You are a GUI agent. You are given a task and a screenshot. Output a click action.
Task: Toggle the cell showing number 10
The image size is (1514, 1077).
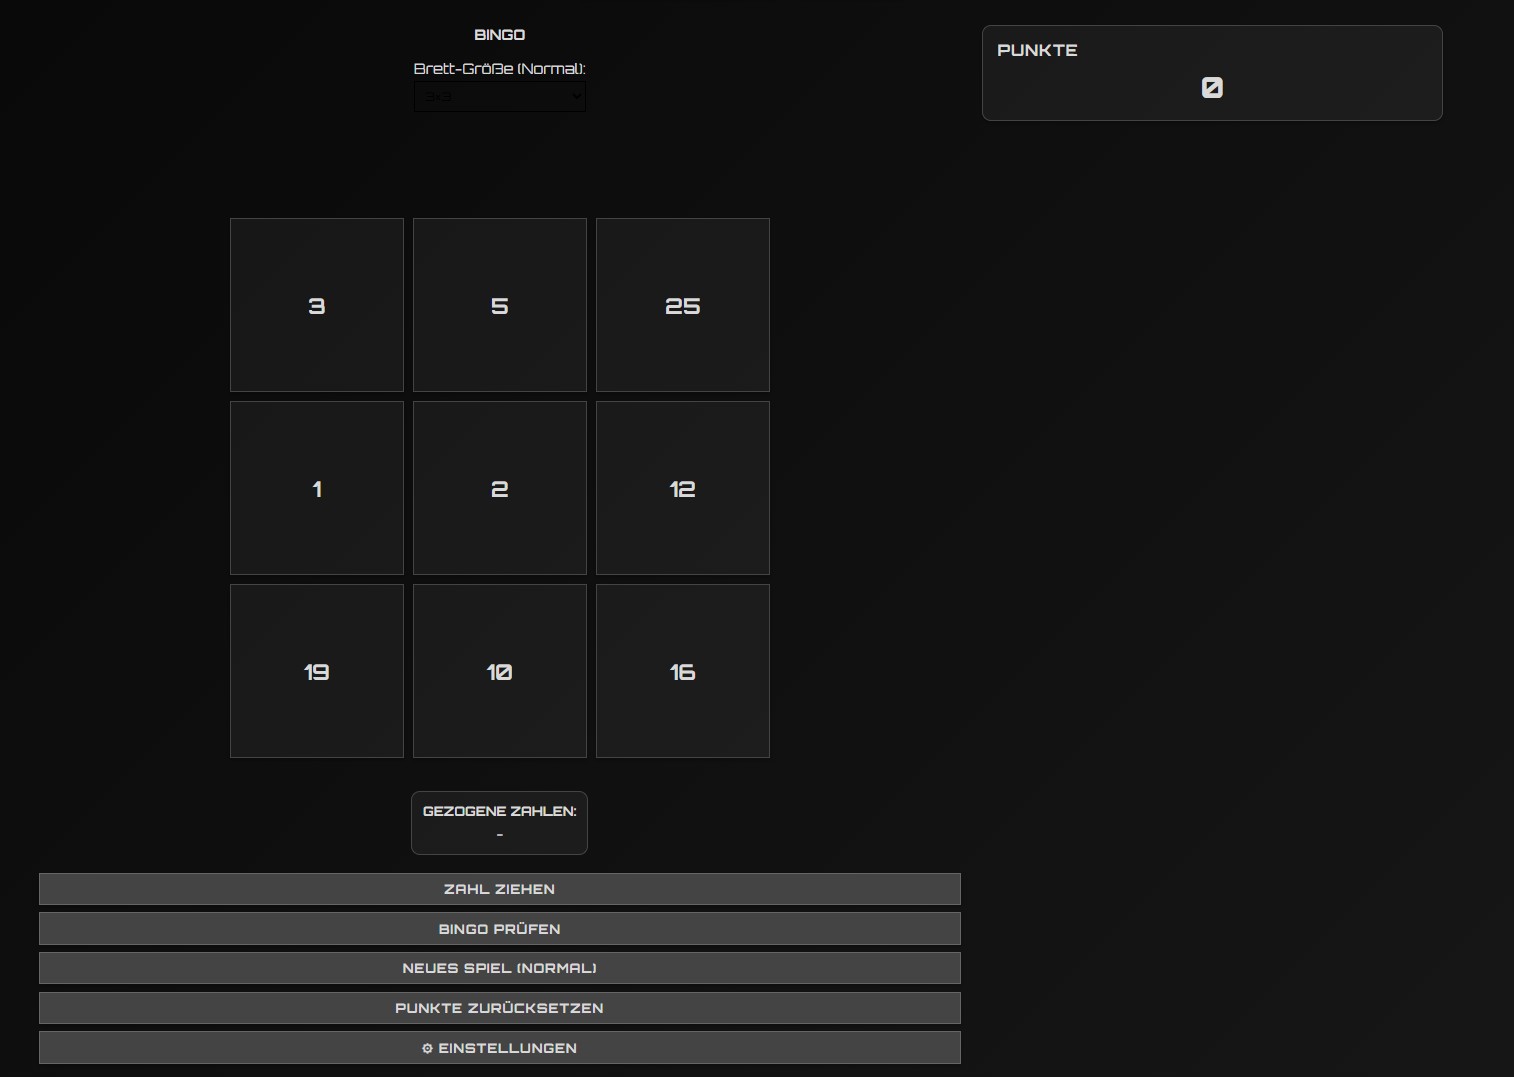(x=500, y=671)
